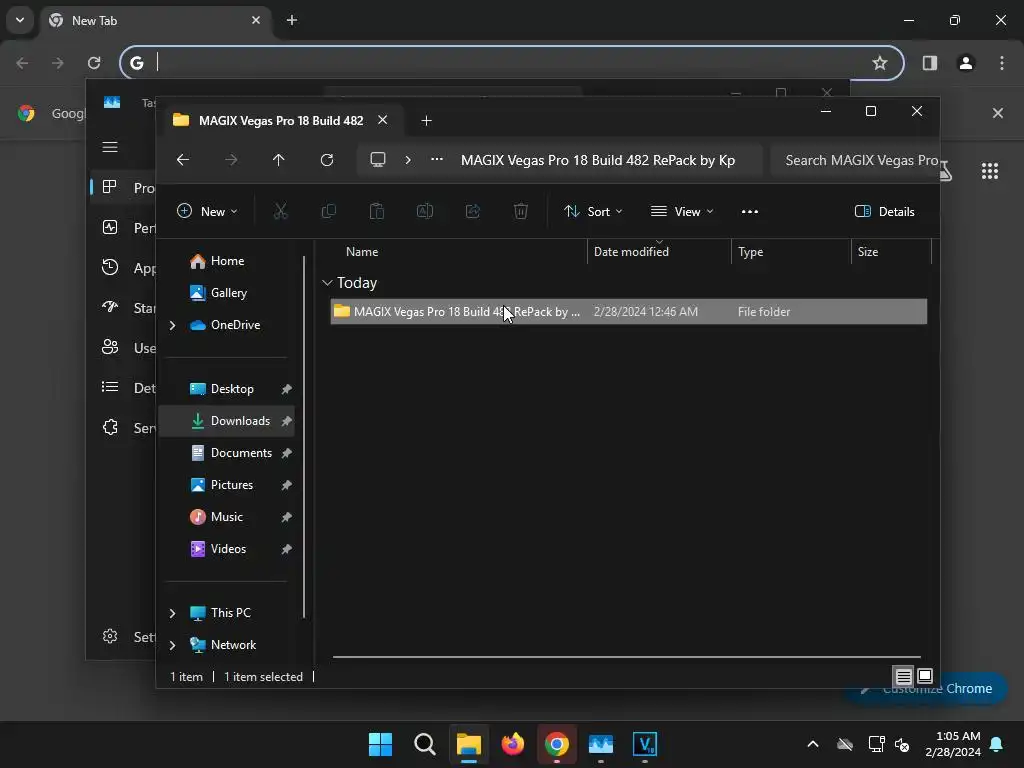
Task: Close the MAGIX Vegas Pro Explorer tab
Action: tap(383, 120)
